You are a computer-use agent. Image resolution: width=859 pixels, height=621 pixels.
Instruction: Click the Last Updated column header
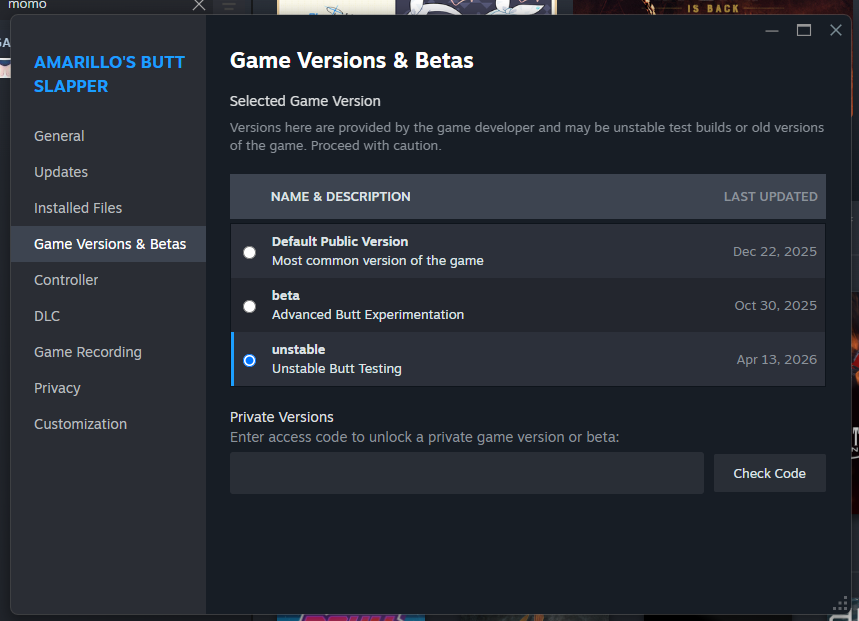[770, 197]
